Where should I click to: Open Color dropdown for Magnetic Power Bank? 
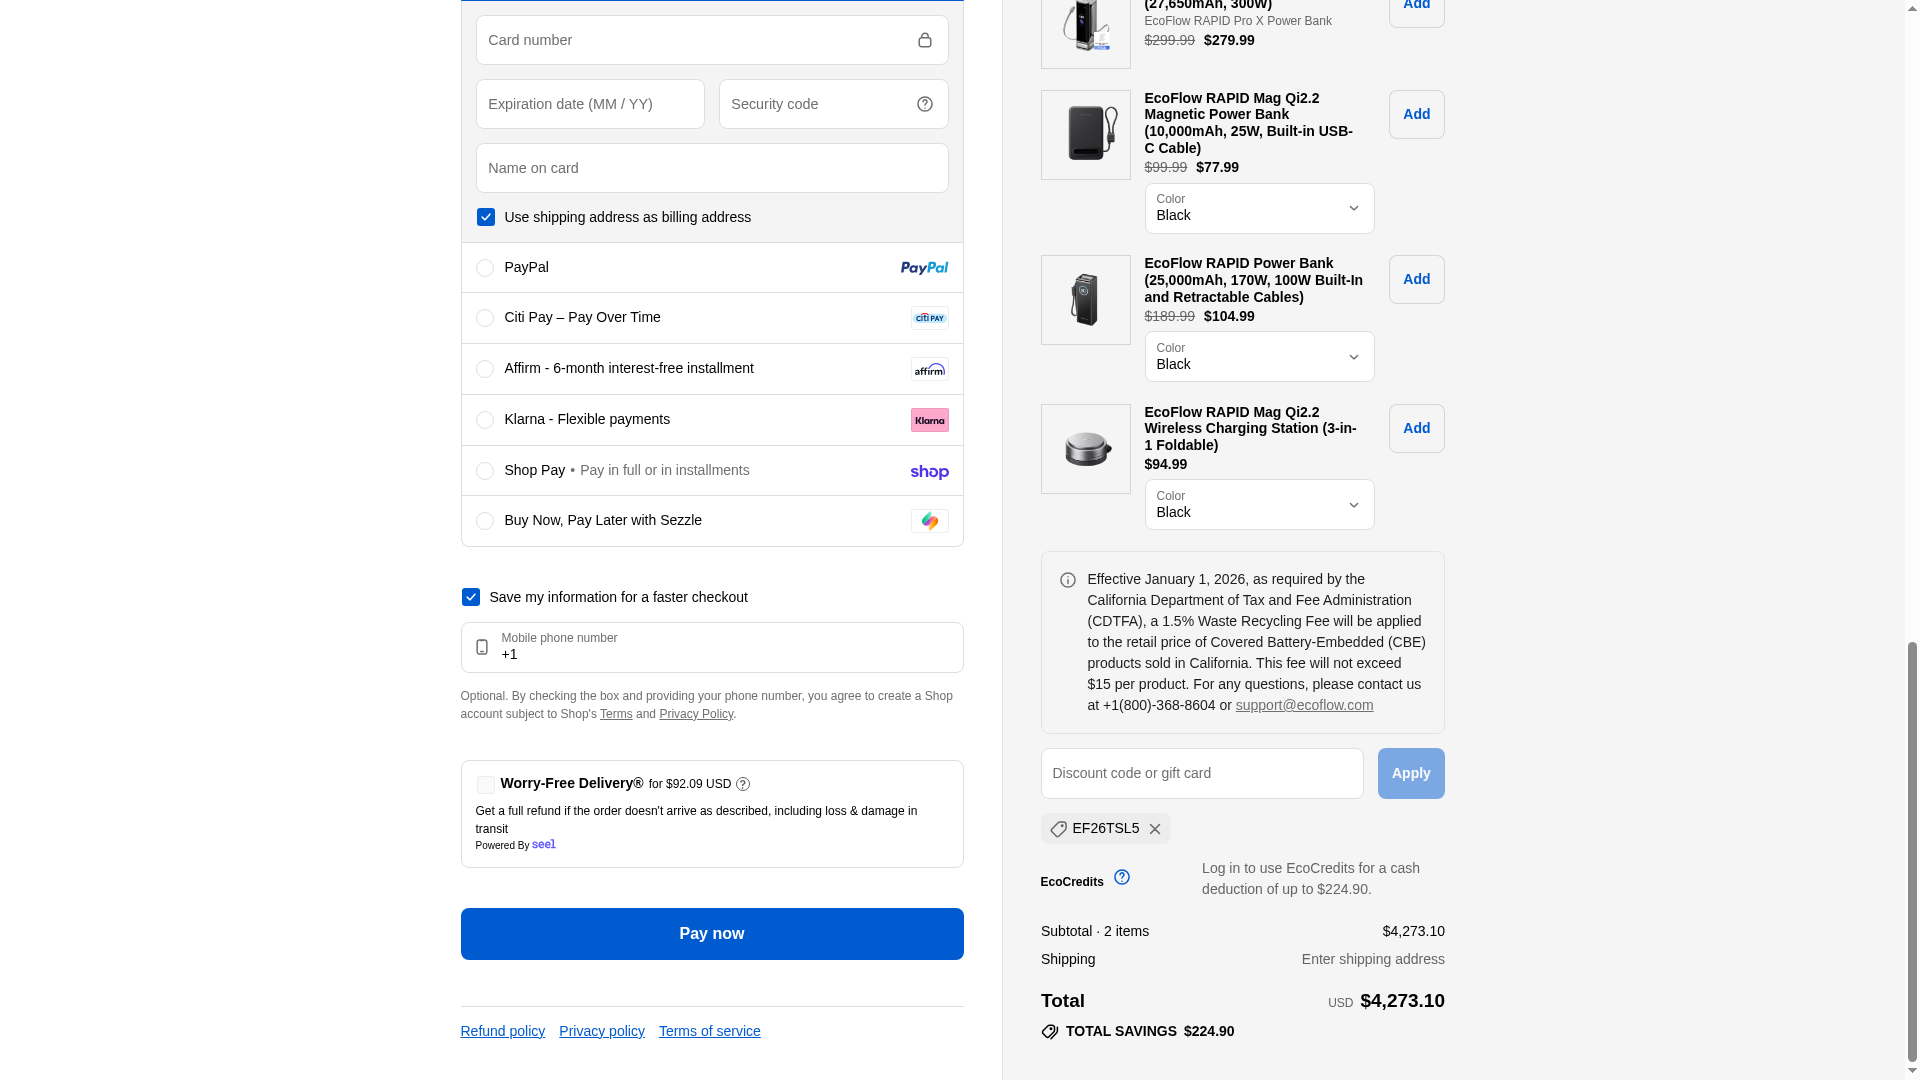pos(1259,209)
